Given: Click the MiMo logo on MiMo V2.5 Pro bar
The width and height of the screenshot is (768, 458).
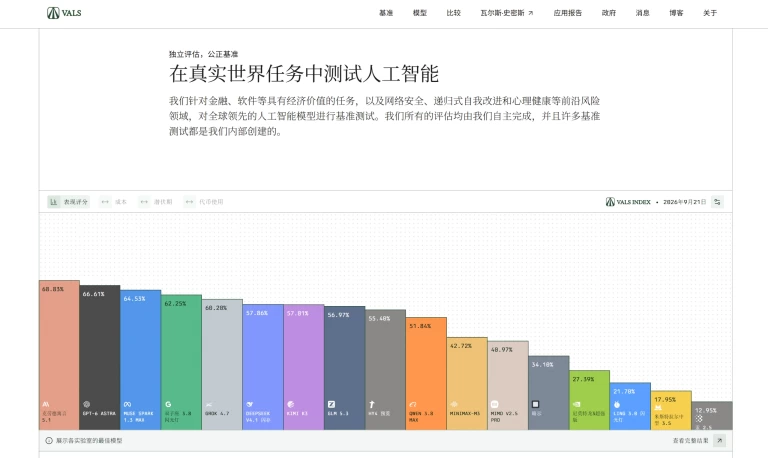Looking at the screenshot, I should (495, 405).
